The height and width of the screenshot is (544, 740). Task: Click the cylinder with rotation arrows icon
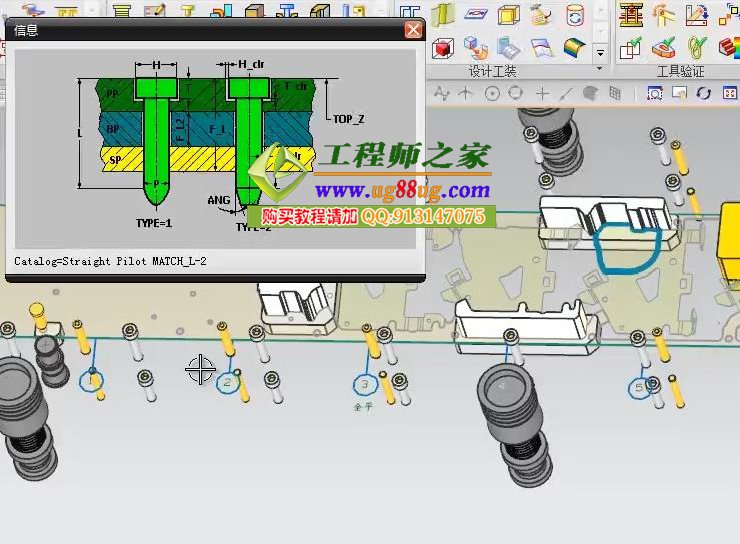(574, 15)
